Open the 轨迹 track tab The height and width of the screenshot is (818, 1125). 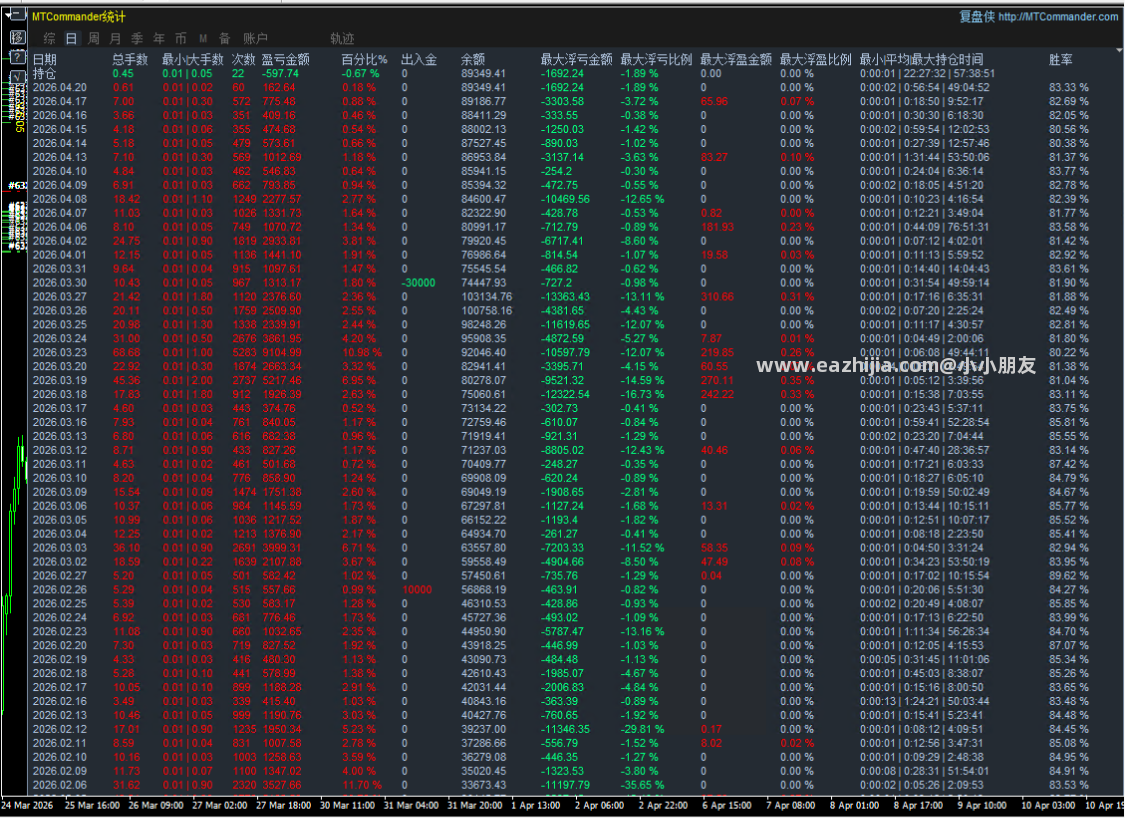pyautogui.click(x=342, y=38)
